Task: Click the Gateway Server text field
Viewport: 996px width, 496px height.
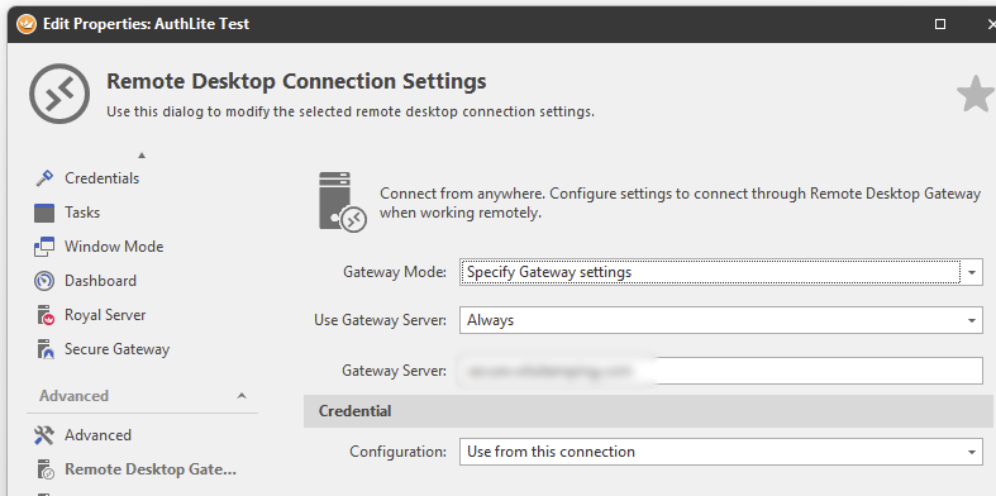Action: pyautogui.click(x=720, y=371)
